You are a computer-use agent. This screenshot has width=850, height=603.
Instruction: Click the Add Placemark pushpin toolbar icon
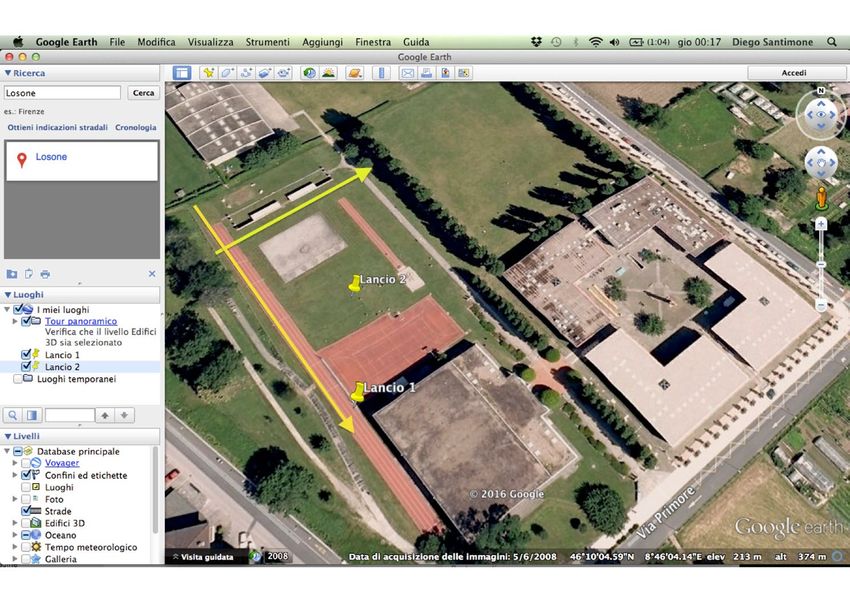(208, 73)
